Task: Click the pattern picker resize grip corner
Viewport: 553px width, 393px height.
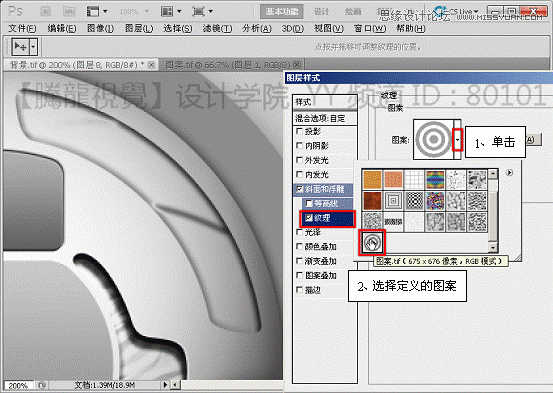Action: tap(517, 258)
